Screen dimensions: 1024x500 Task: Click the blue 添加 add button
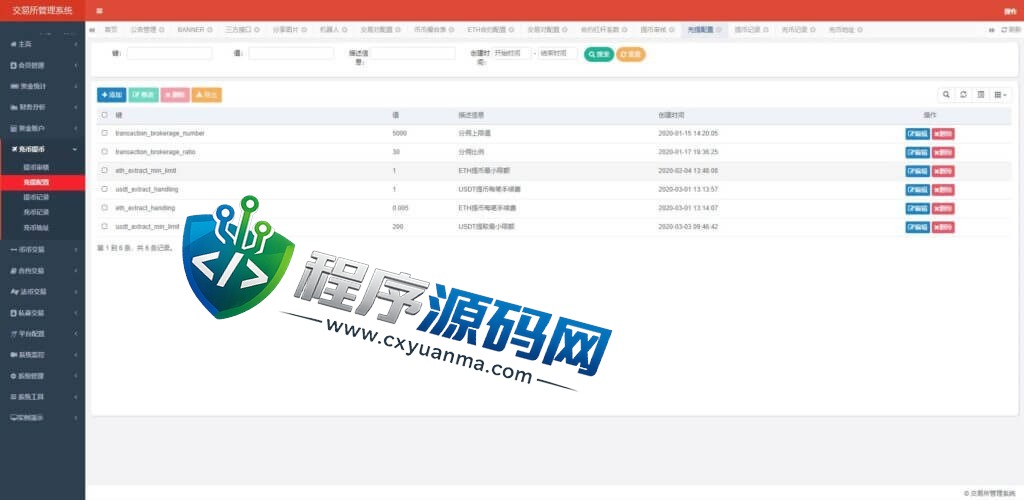click(112, 95)
